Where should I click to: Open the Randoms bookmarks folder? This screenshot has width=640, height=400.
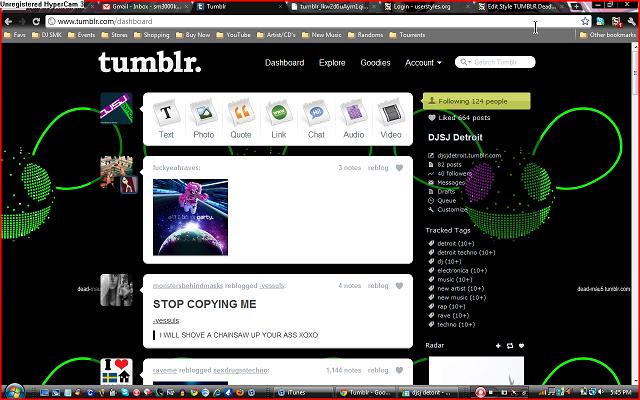(365, 35)
